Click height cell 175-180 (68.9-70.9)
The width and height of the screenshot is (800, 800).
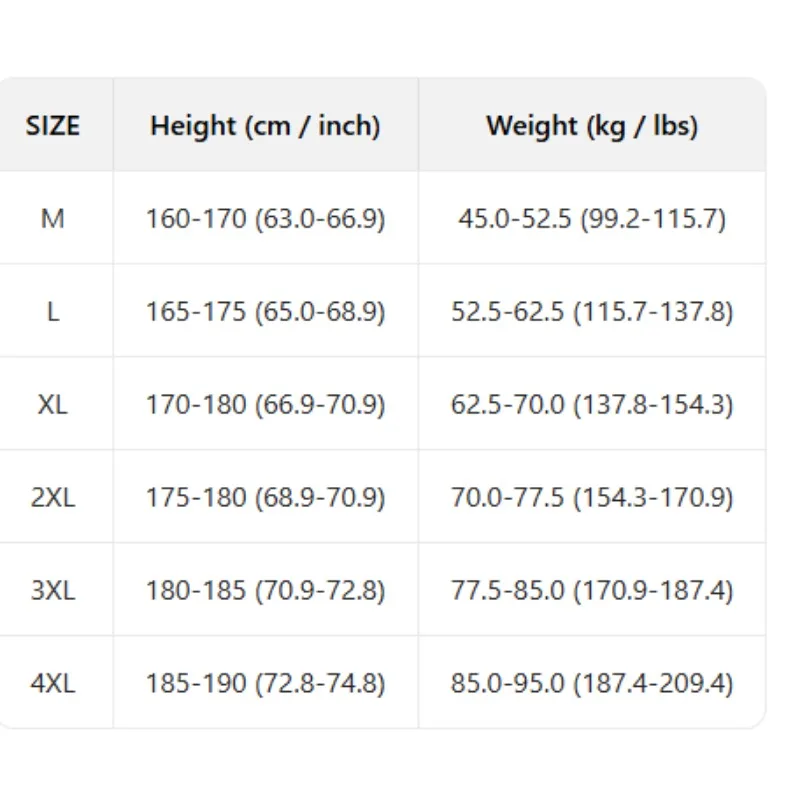point(265,497)
